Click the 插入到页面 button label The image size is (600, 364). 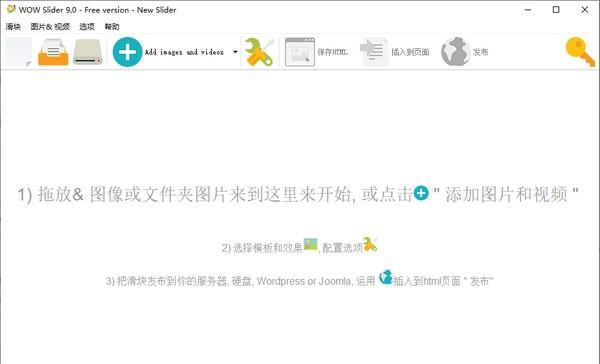pos(410,52)
